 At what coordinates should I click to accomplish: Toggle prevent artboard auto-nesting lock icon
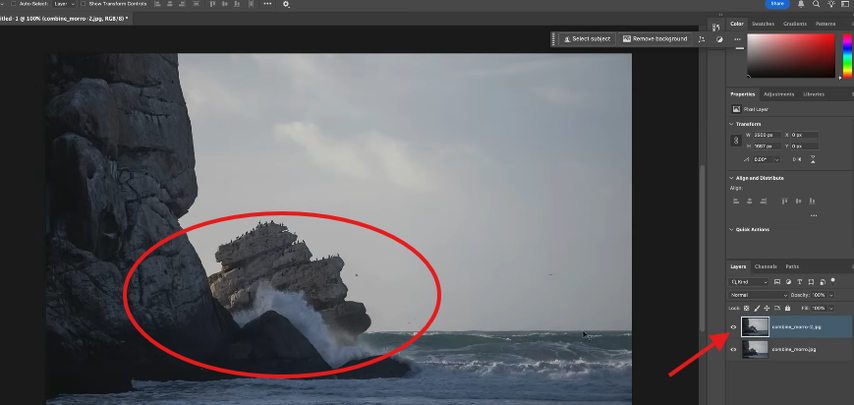pyautogui.click(x=777, y=308)
